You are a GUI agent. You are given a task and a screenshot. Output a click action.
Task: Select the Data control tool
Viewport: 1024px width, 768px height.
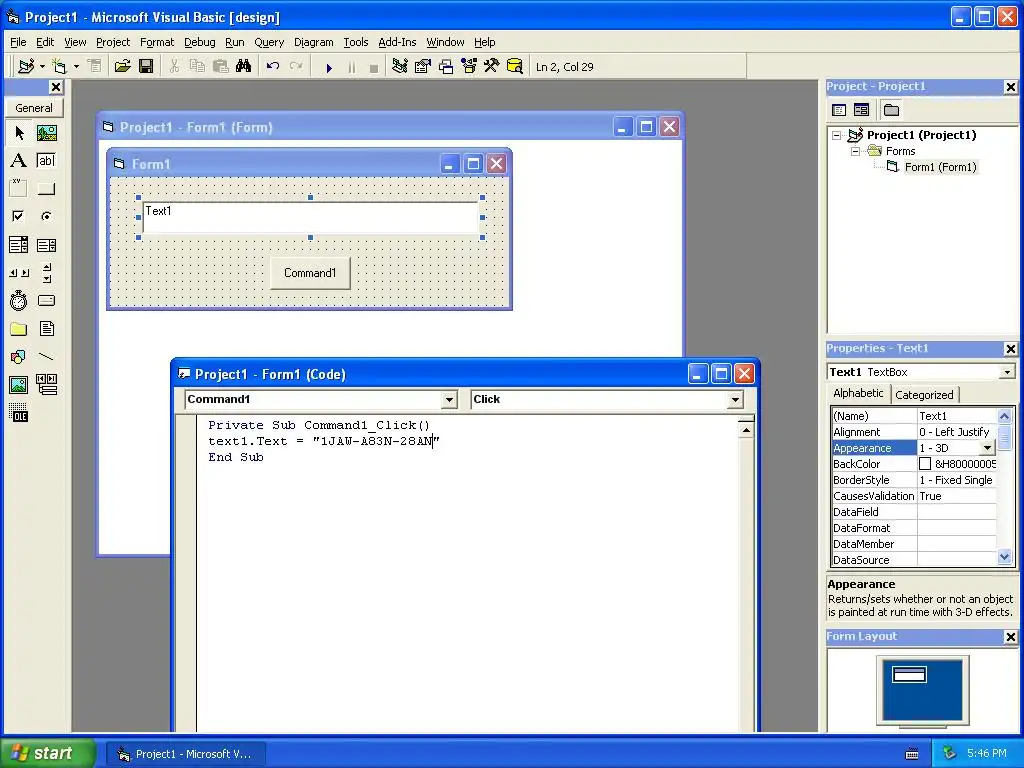point(46,385)
